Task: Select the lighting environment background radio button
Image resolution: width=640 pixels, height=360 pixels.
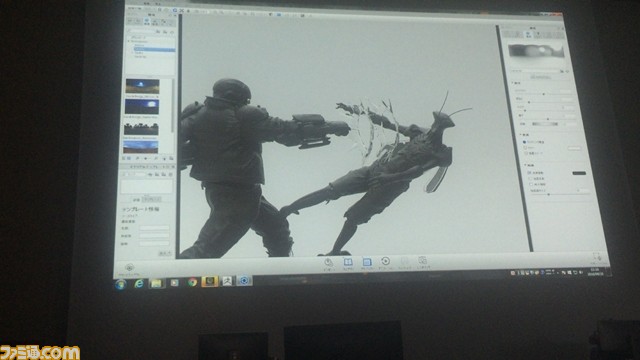Action: [x=524, y=142]
